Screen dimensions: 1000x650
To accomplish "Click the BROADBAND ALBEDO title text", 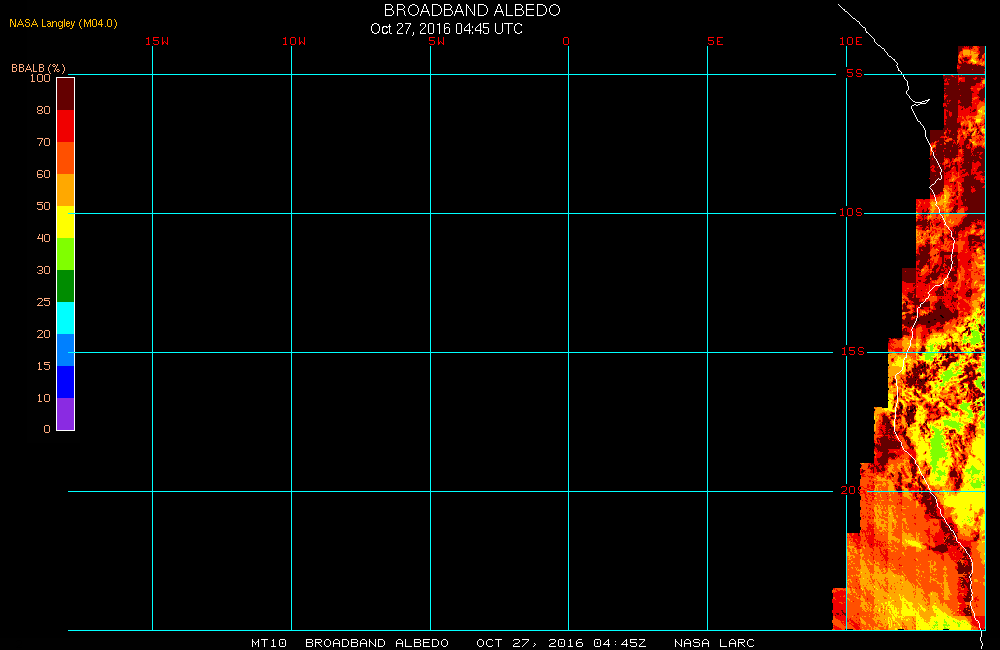I will [x=472, y=10].
